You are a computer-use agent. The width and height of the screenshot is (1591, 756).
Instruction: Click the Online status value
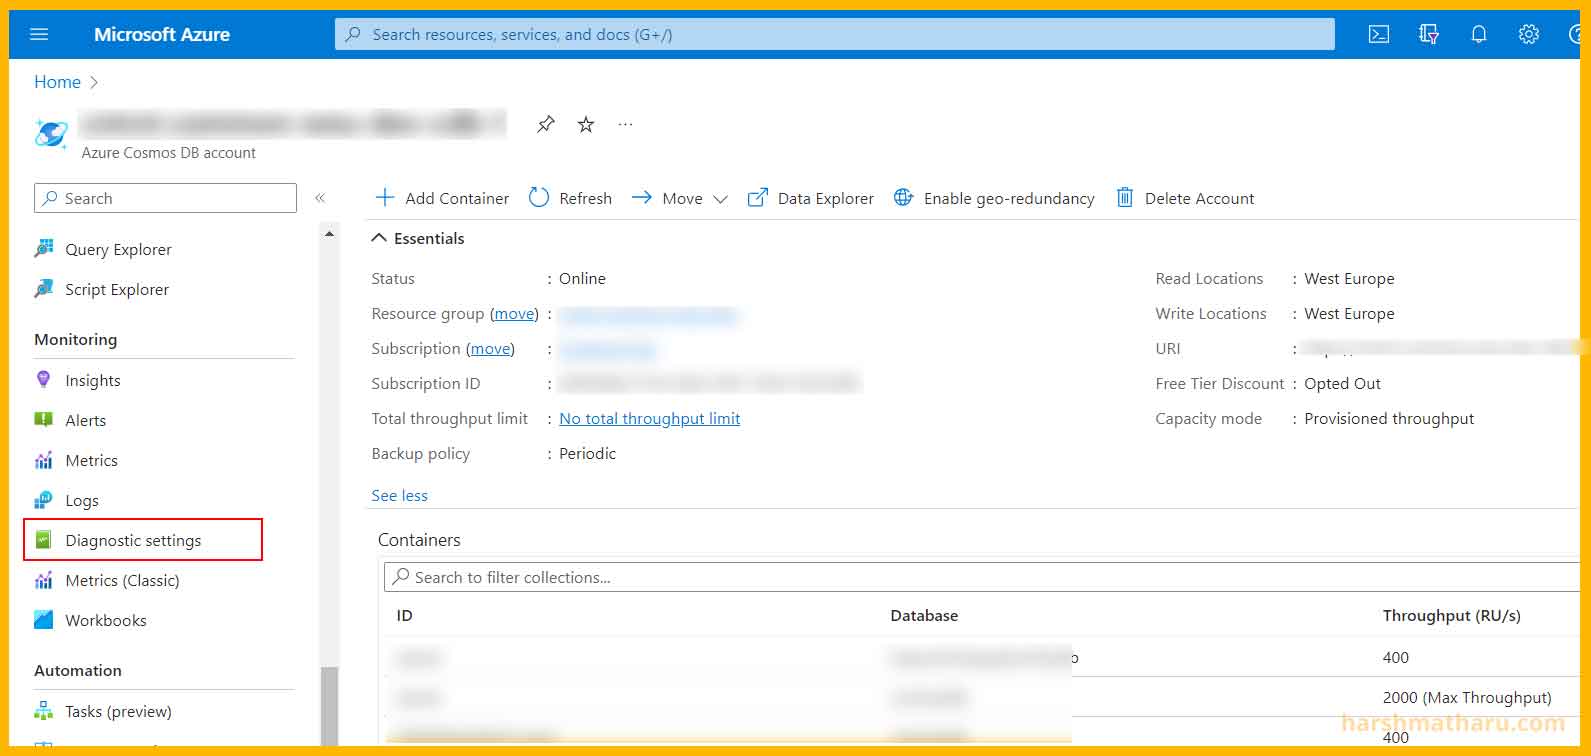tap(582, 278)
